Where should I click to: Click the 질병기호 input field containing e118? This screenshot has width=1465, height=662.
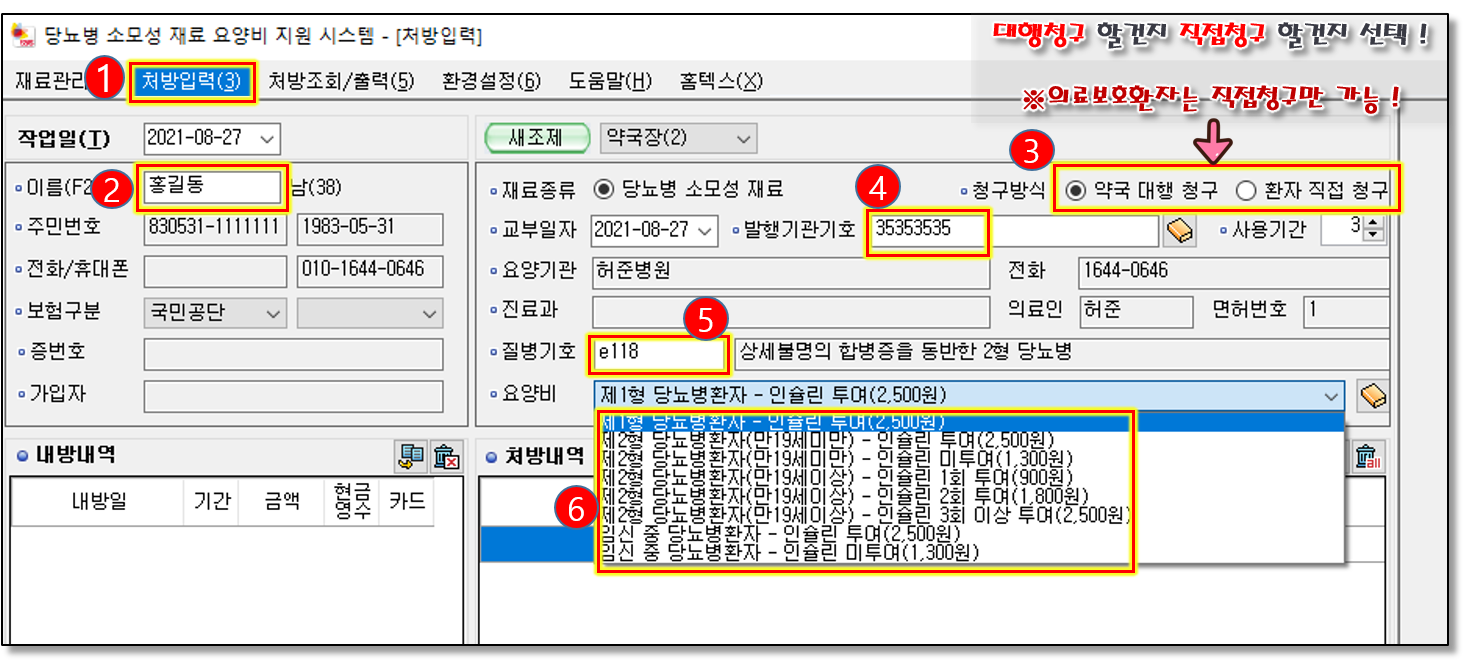pos(658,352)
